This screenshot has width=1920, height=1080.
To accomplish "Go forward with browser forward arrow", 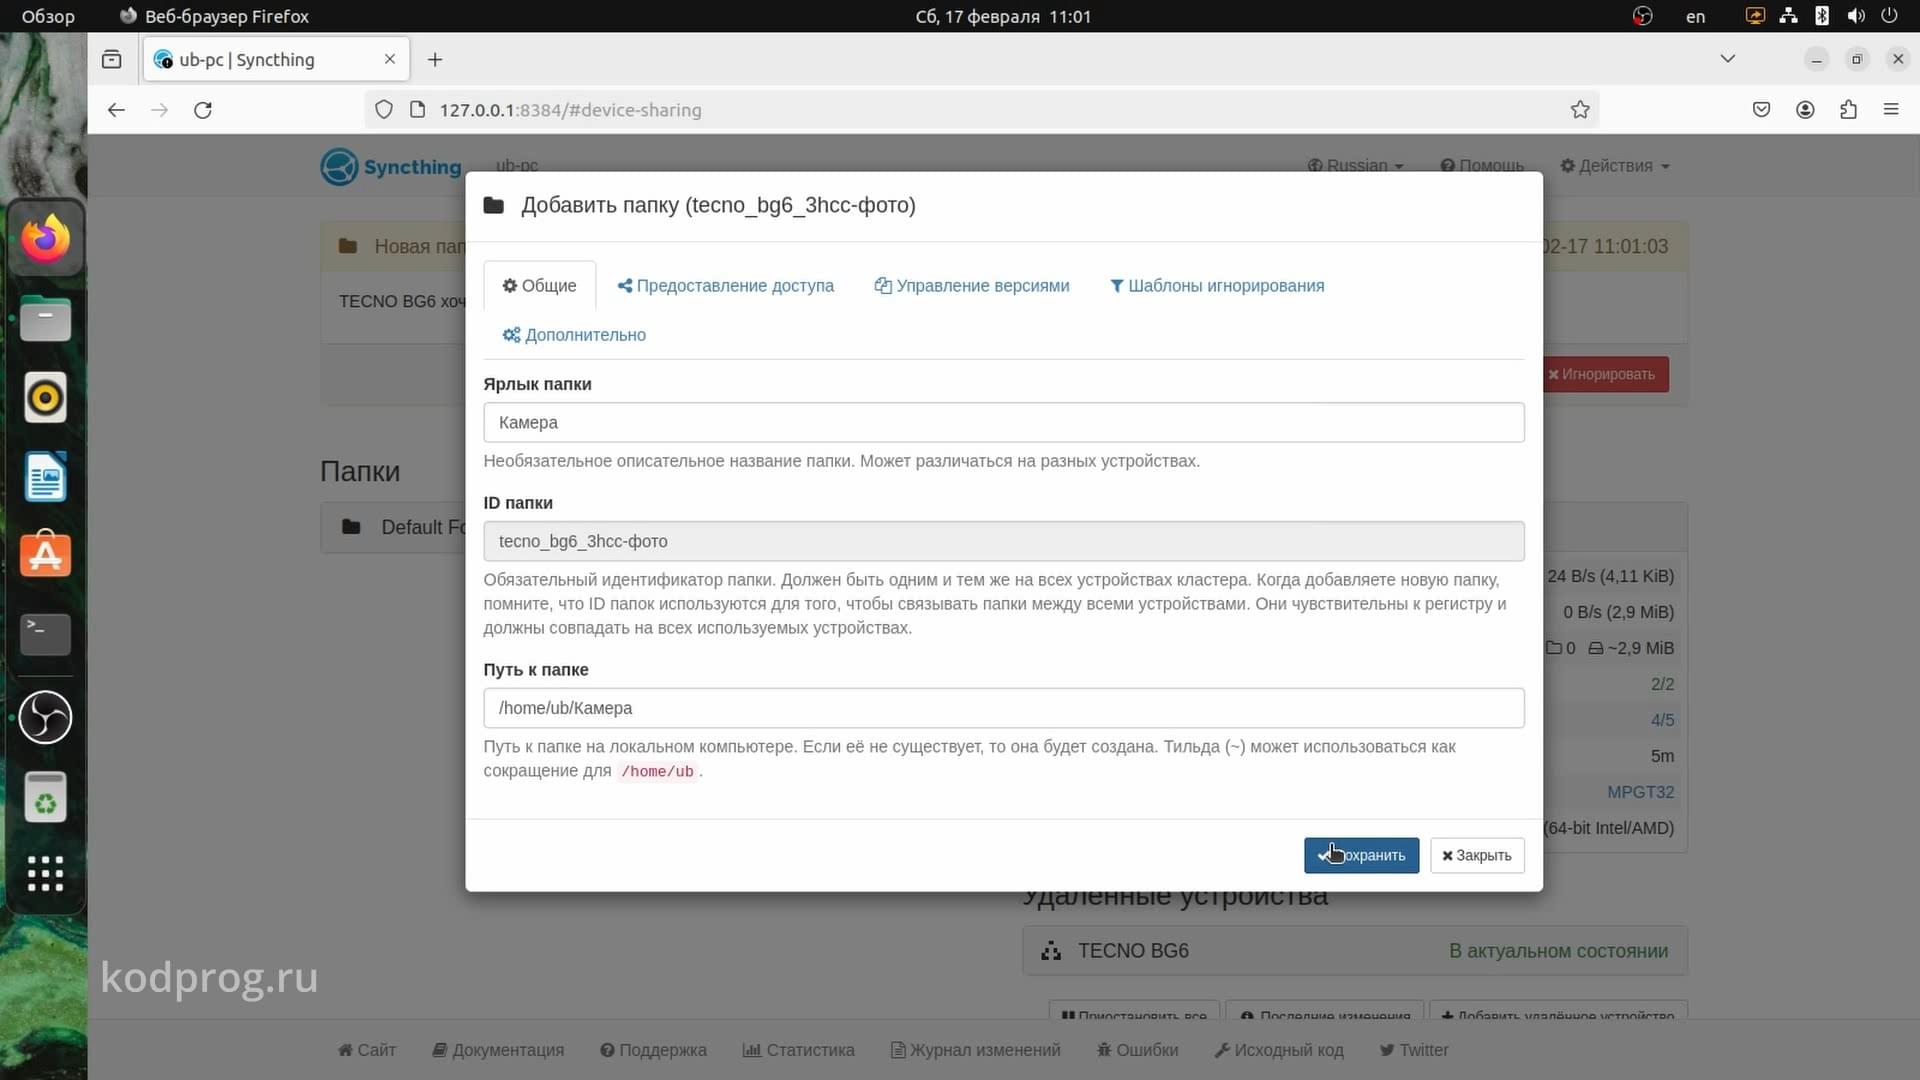I will coord(159,110).
